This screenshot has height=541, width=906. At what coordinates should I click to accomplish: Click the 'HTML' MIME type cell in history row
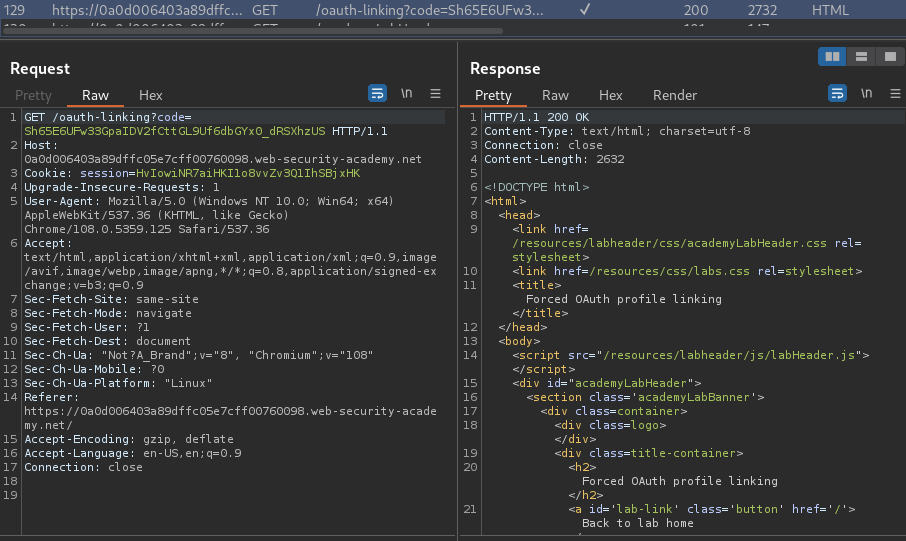[830, 10]
